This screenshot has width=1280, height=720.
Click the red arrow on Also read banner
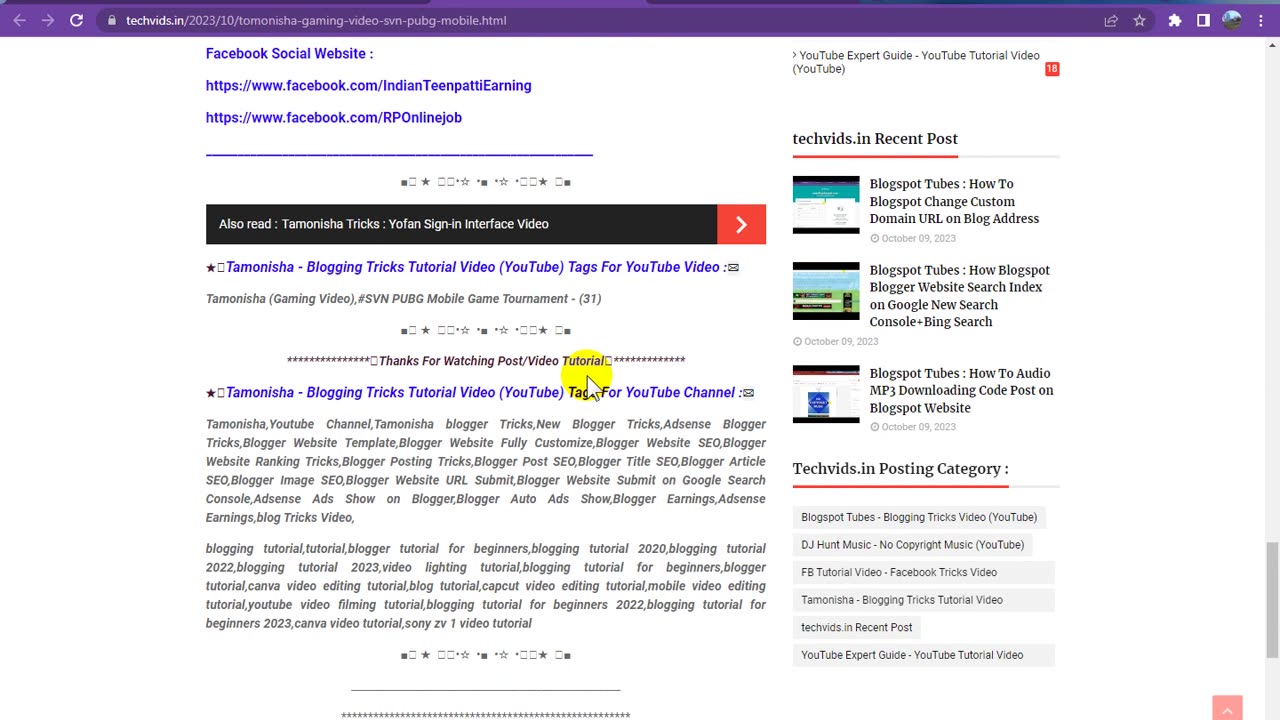pyautogui.click(x=741, y=224)
